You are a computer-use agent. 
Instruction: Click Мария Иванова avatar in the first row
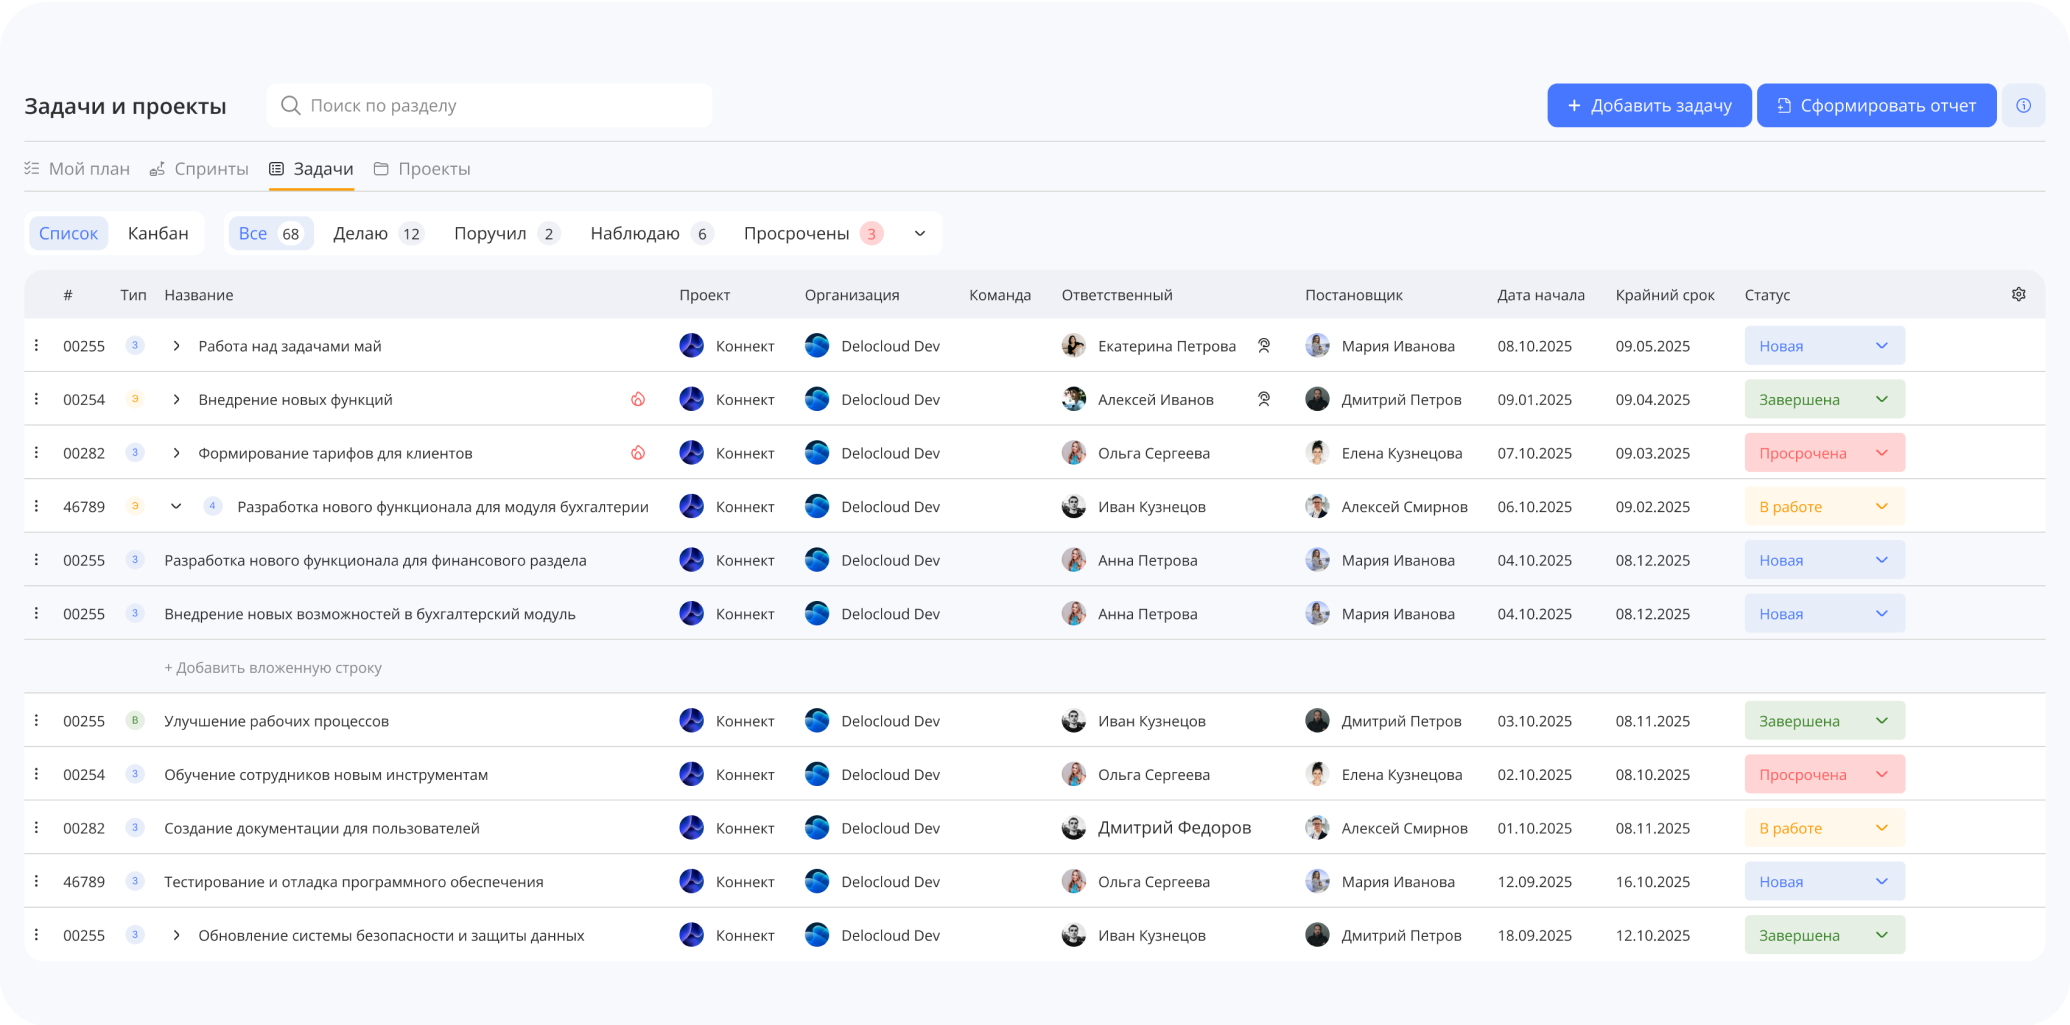pyautogui.click(x=1317, y=345)
